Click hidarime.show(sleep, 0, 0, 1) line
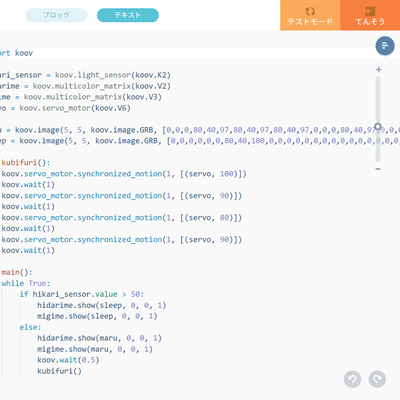Image resolution: width=400 pixels, height=400 pixels. (102, 305)
